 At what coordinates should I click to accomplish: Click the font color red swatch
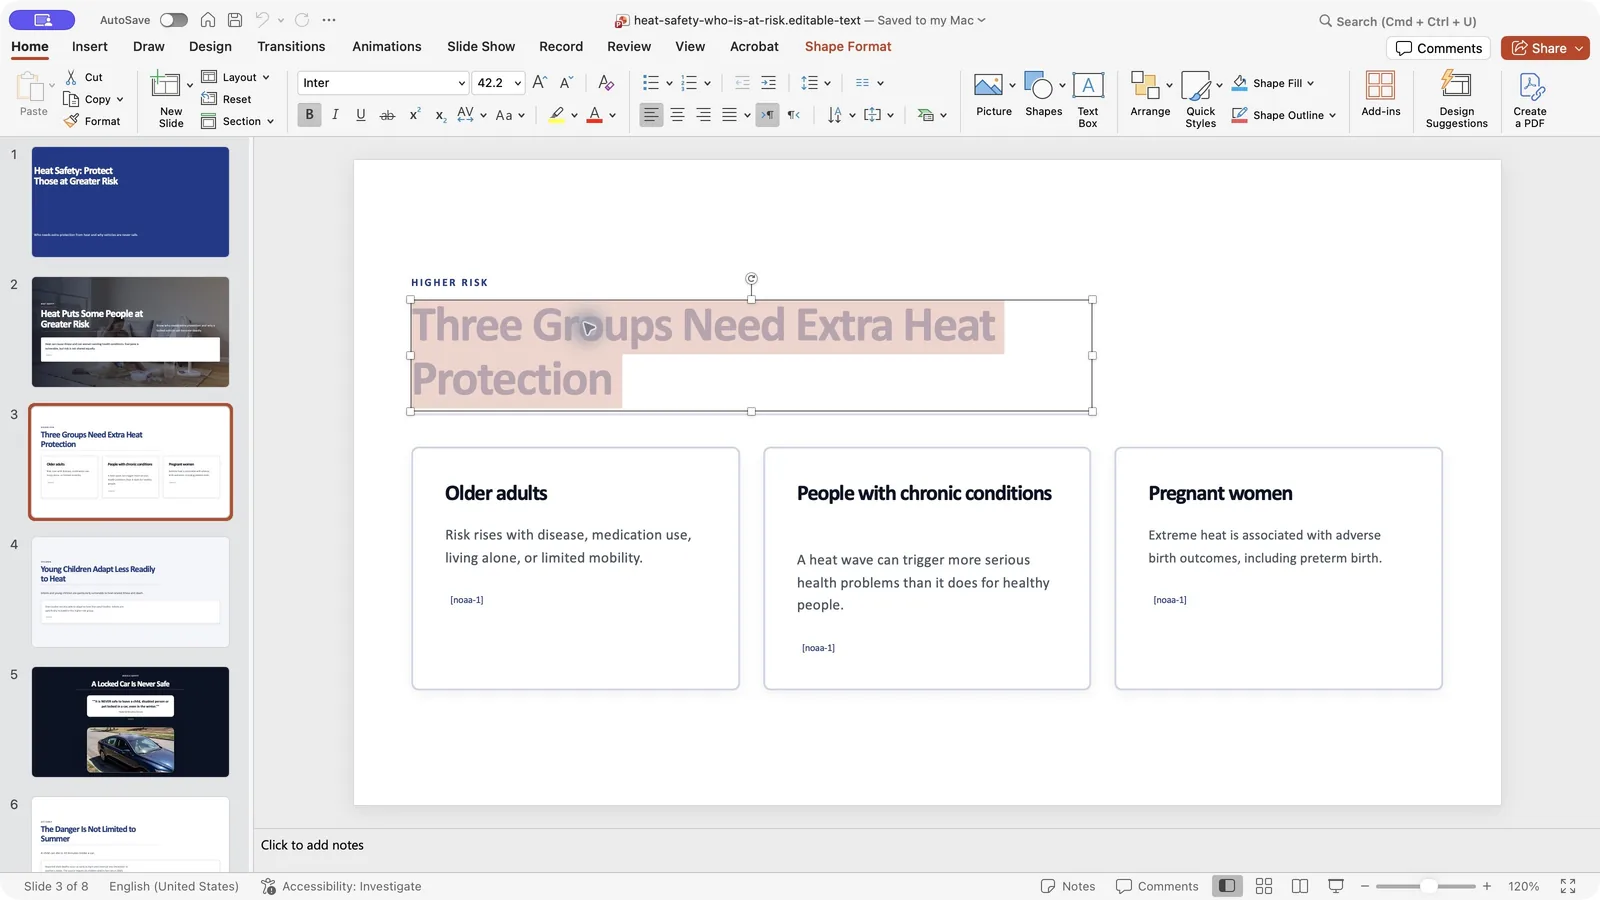tap(594, 115)
